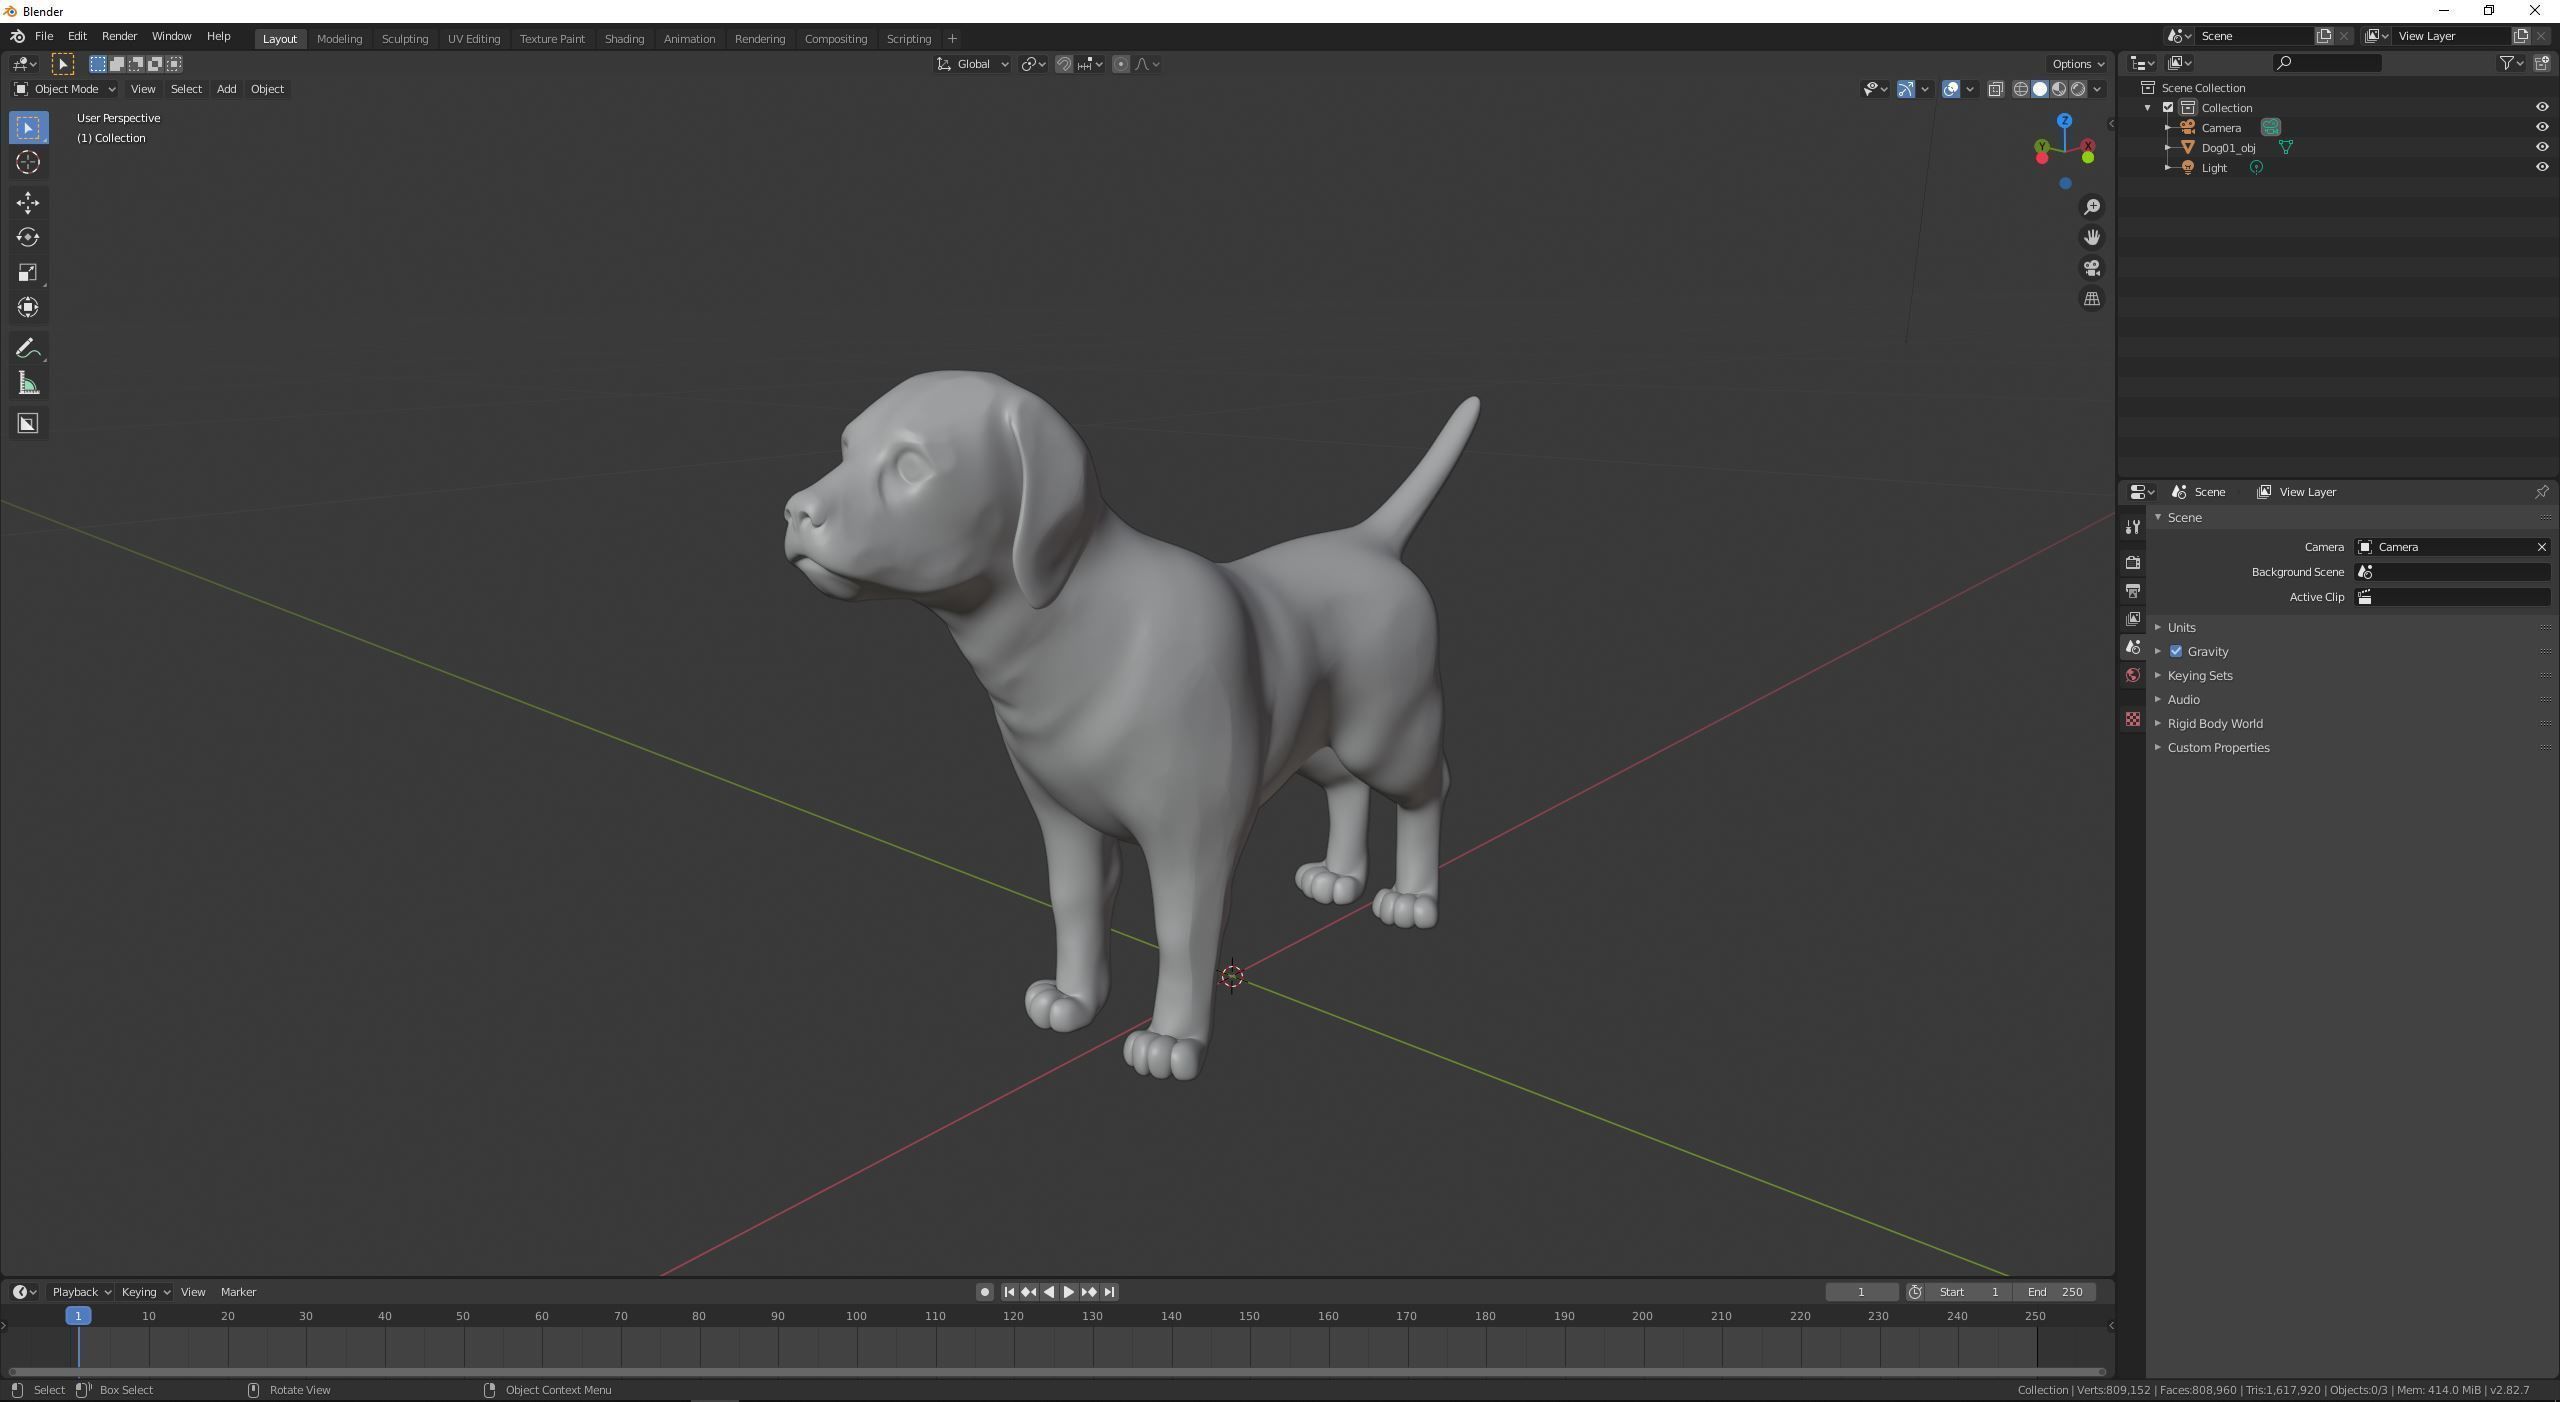2560x1402 pixels.
Task: Toggle camera view in viewport
Action: click(x=2091, y=268)
